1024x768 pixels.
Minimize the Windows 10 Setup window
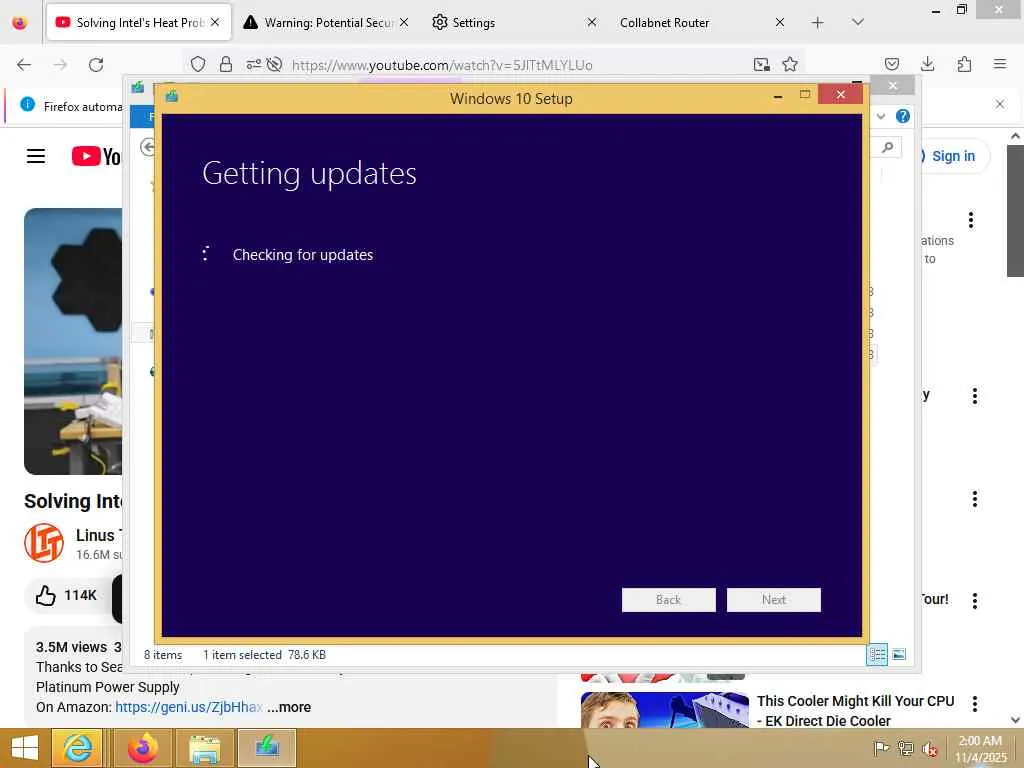coord(778,96)
